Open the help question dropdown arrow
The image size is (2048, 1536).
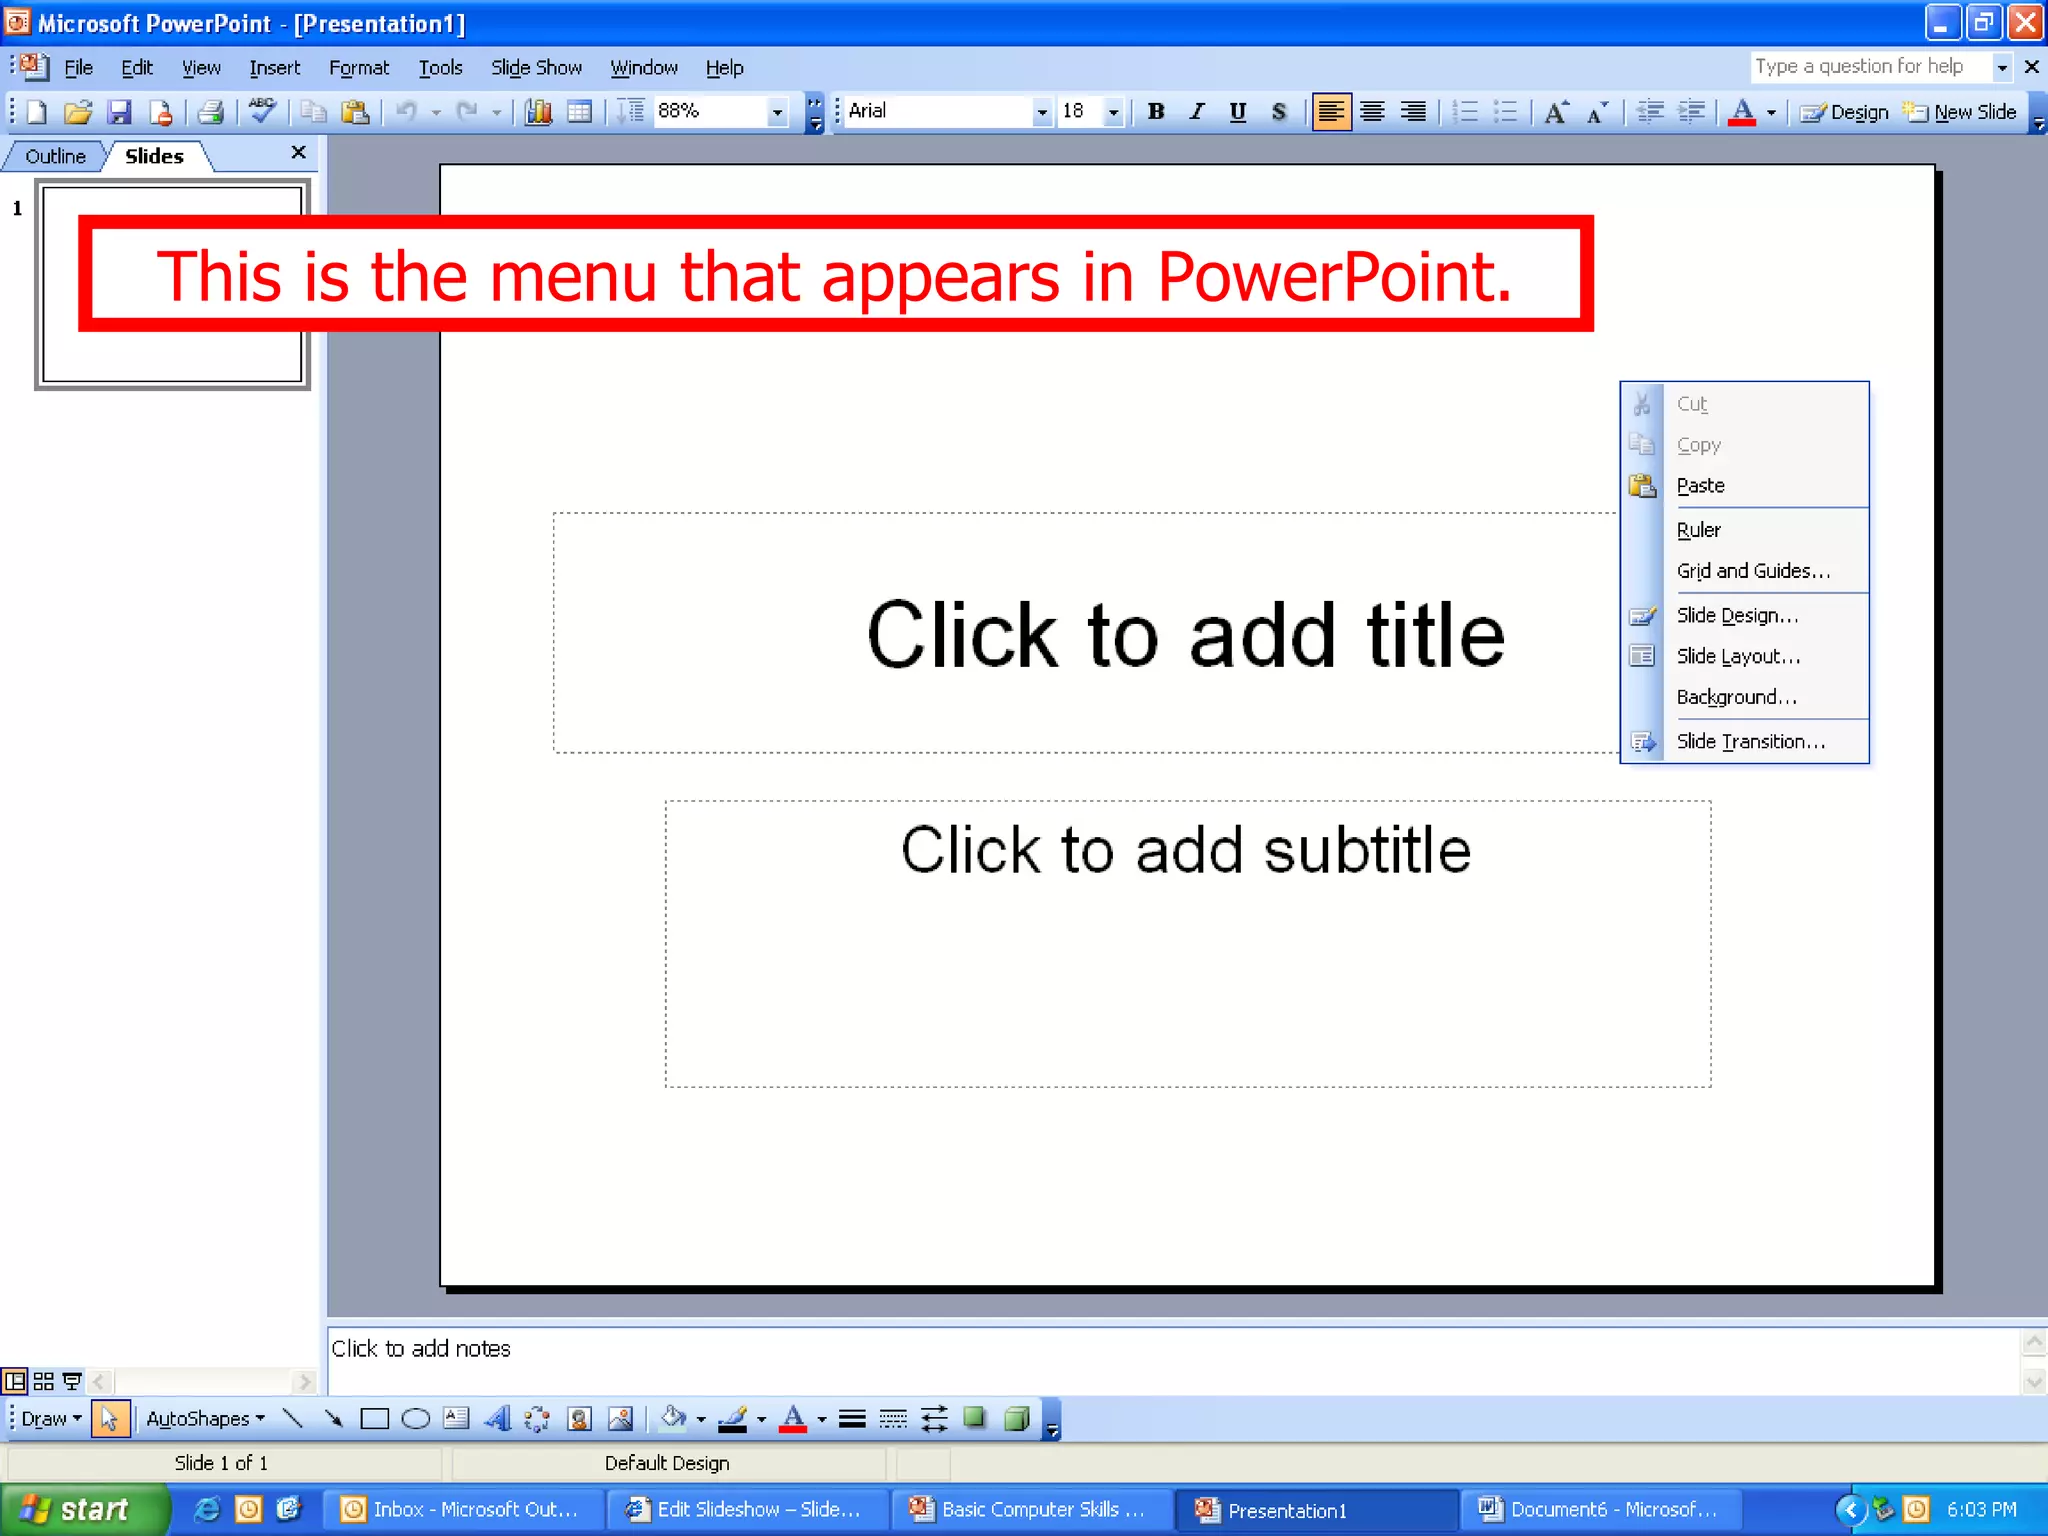pyautogui.click(x=2002, y=67)
